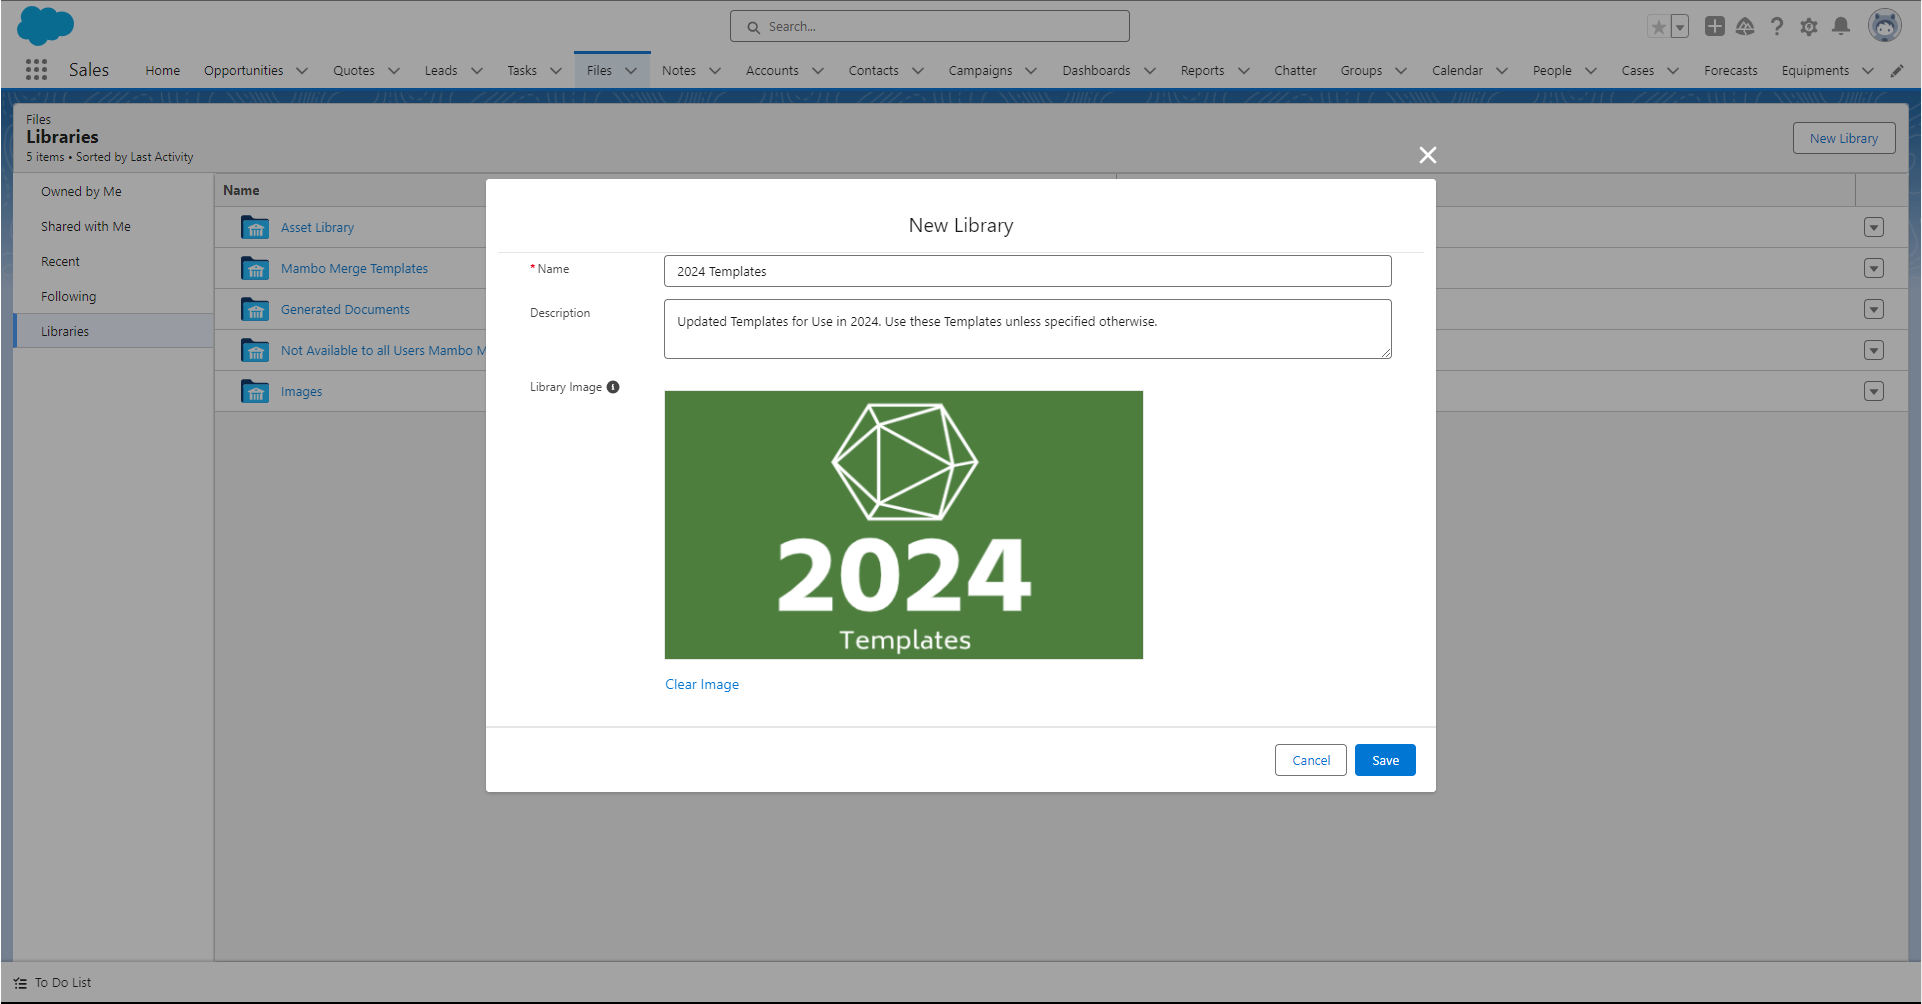Image resolution: width=1922 pixels, height=1004 pixels.
Task: Select Shared with Me in the sidebar
Action: pos(86,226)
